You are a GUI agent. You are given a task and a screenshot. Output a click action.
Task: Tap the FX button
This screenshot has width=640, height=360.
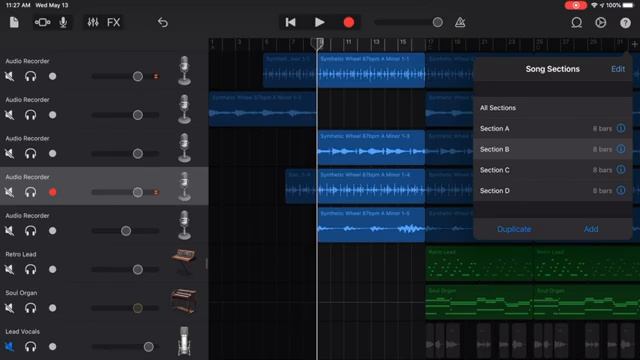click(113, 22)
